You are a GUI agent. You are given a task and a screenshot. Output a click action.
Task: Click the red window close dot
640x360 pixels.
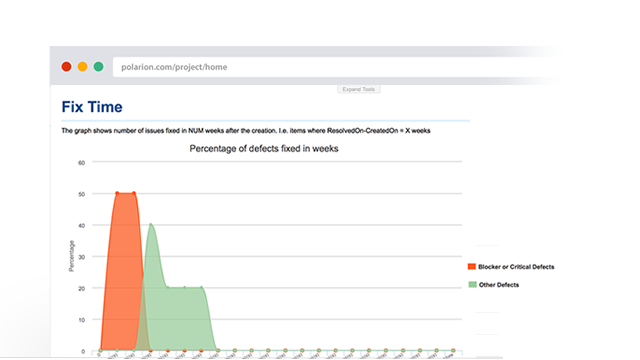pos(67,67)
